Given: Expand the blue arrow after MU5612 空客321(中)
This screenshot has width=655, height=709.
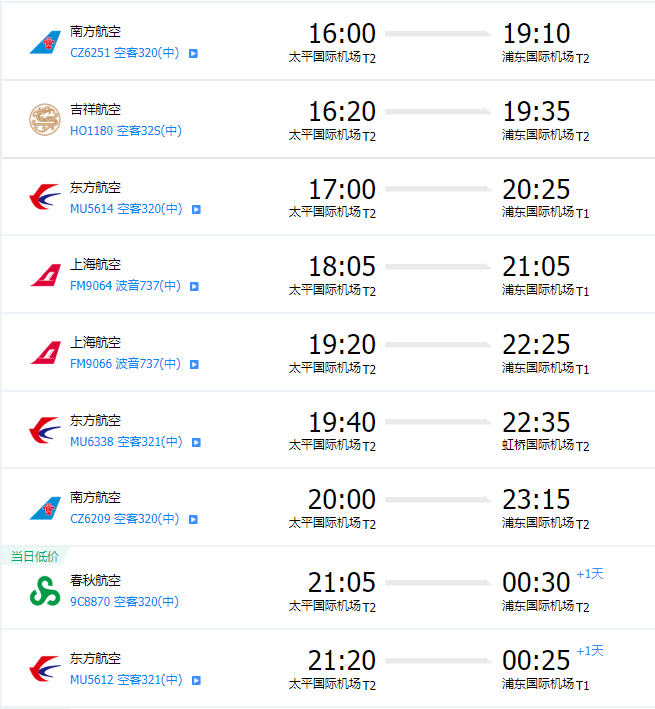Looking at the screenshot, I should pos(196,681).
